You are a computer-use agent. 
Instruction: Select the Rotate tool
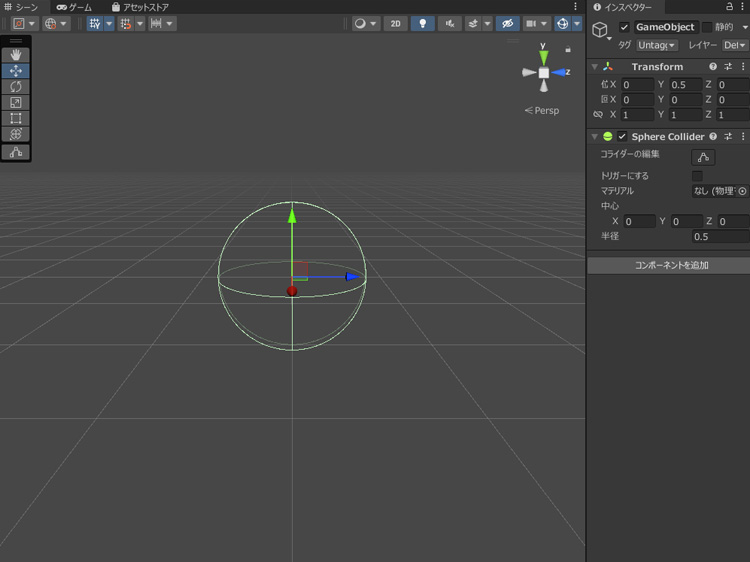pos(16,87)
